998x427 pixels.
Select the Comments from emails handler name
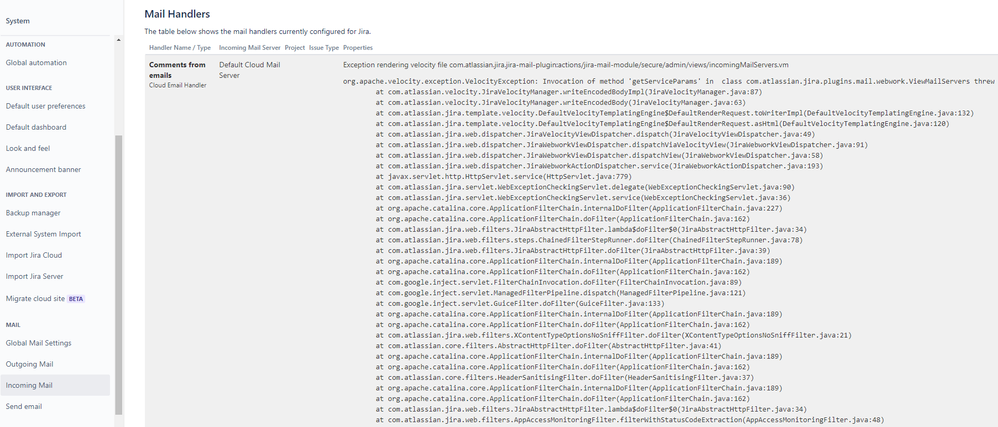pyautogui.click(x=177, y=70)
